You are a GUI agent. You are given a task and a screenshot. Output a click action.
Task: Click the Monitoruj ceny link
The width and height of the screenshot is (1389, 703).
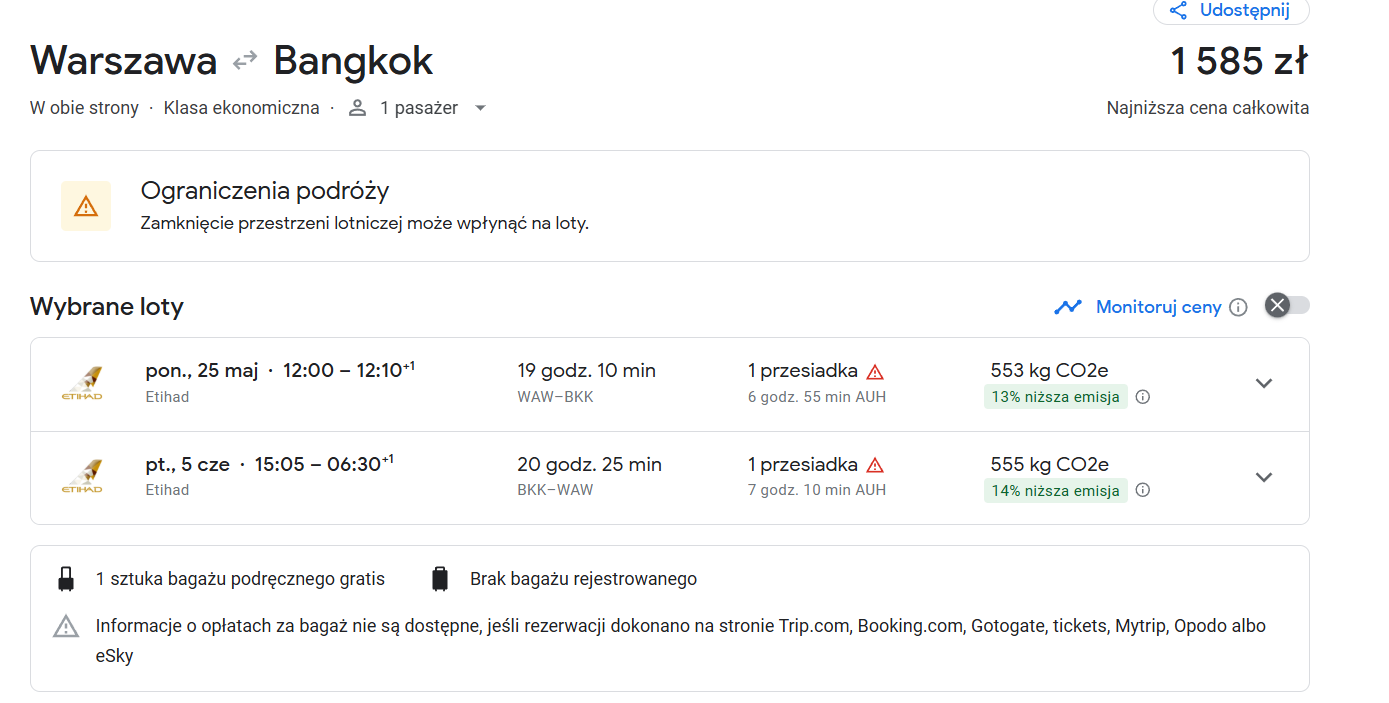(x=1159, y=307)
